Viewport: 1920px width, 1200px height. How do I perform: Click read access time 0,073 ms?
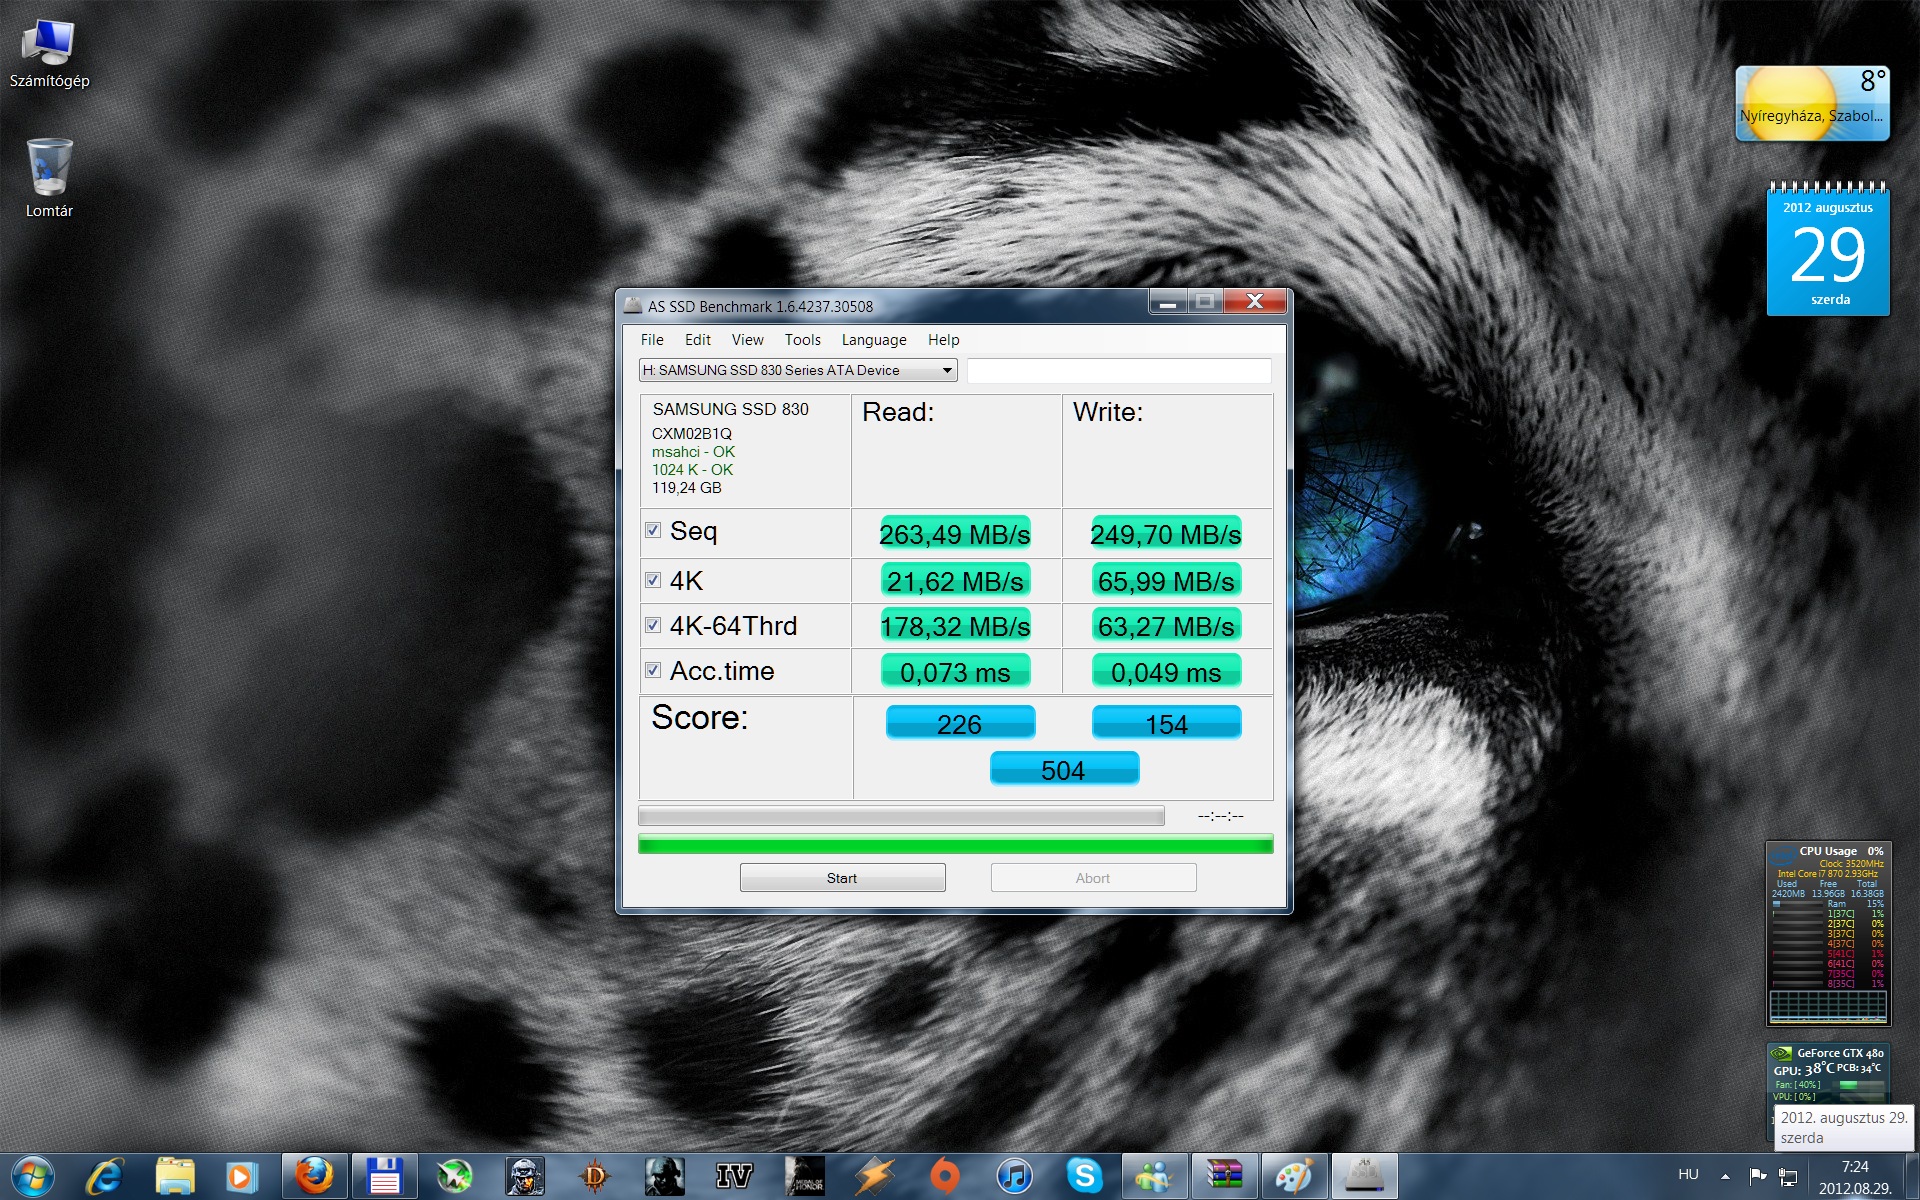pos(955,672)
